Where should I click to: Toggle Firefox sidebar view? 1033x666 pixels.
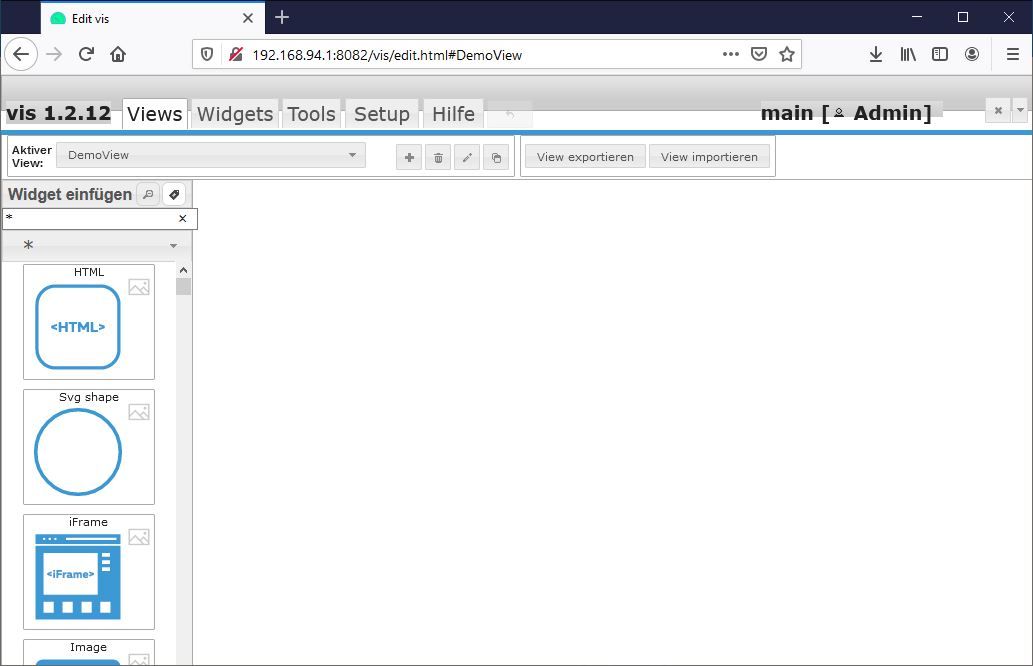939,54
